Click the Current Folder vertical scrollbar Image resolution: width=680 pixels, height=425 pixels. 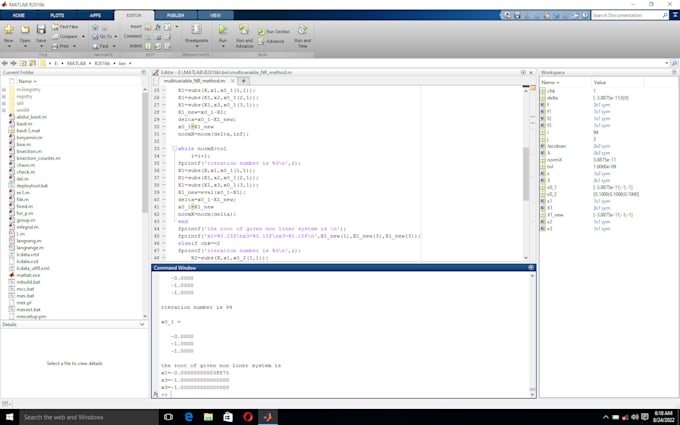coord(145,152)
